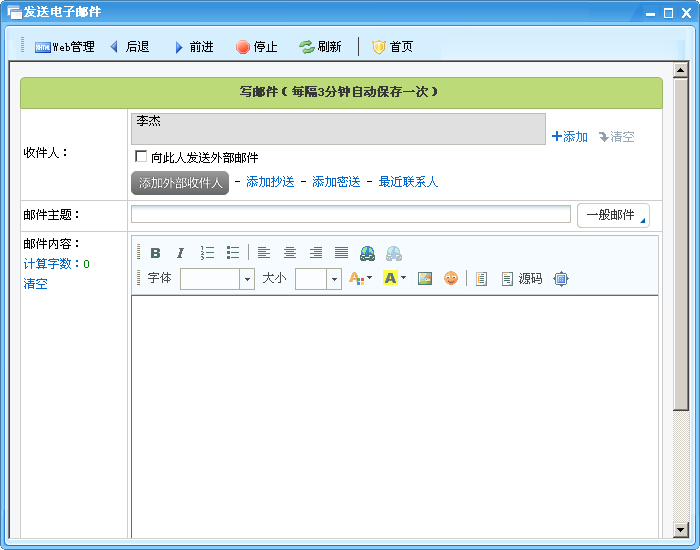Open the text color picker
The height and width of the screenshot is (550, 700).
click(359, 279)
